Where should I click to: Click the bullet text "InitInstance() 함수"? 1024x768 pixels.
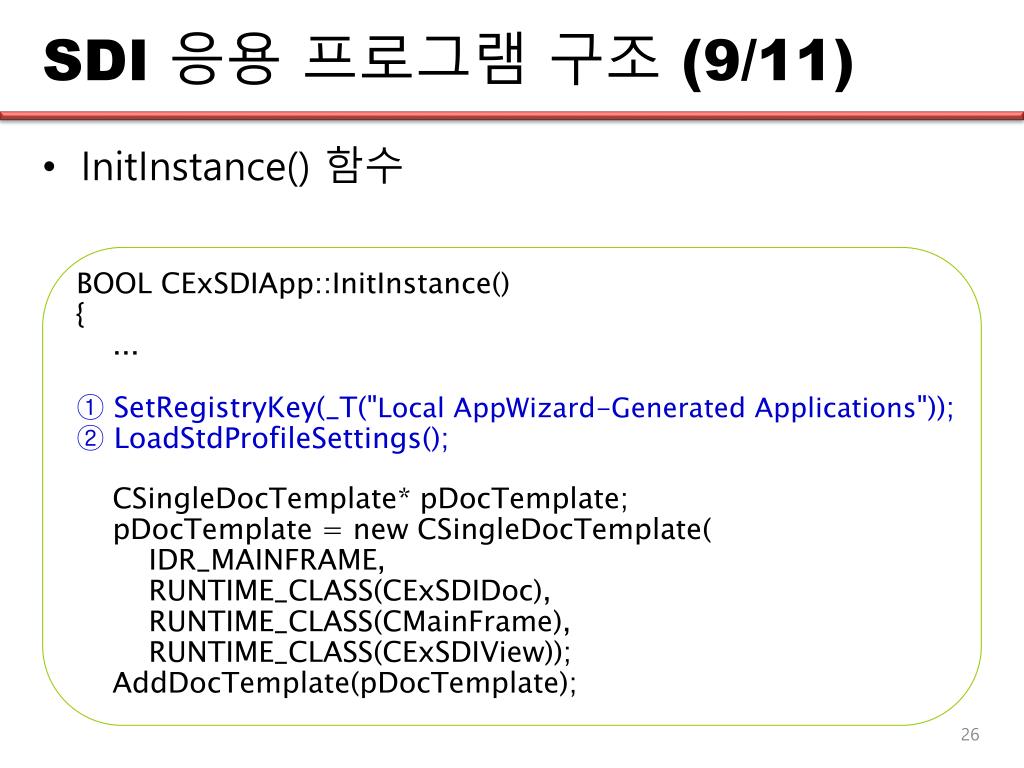click(x=242, y=166)
